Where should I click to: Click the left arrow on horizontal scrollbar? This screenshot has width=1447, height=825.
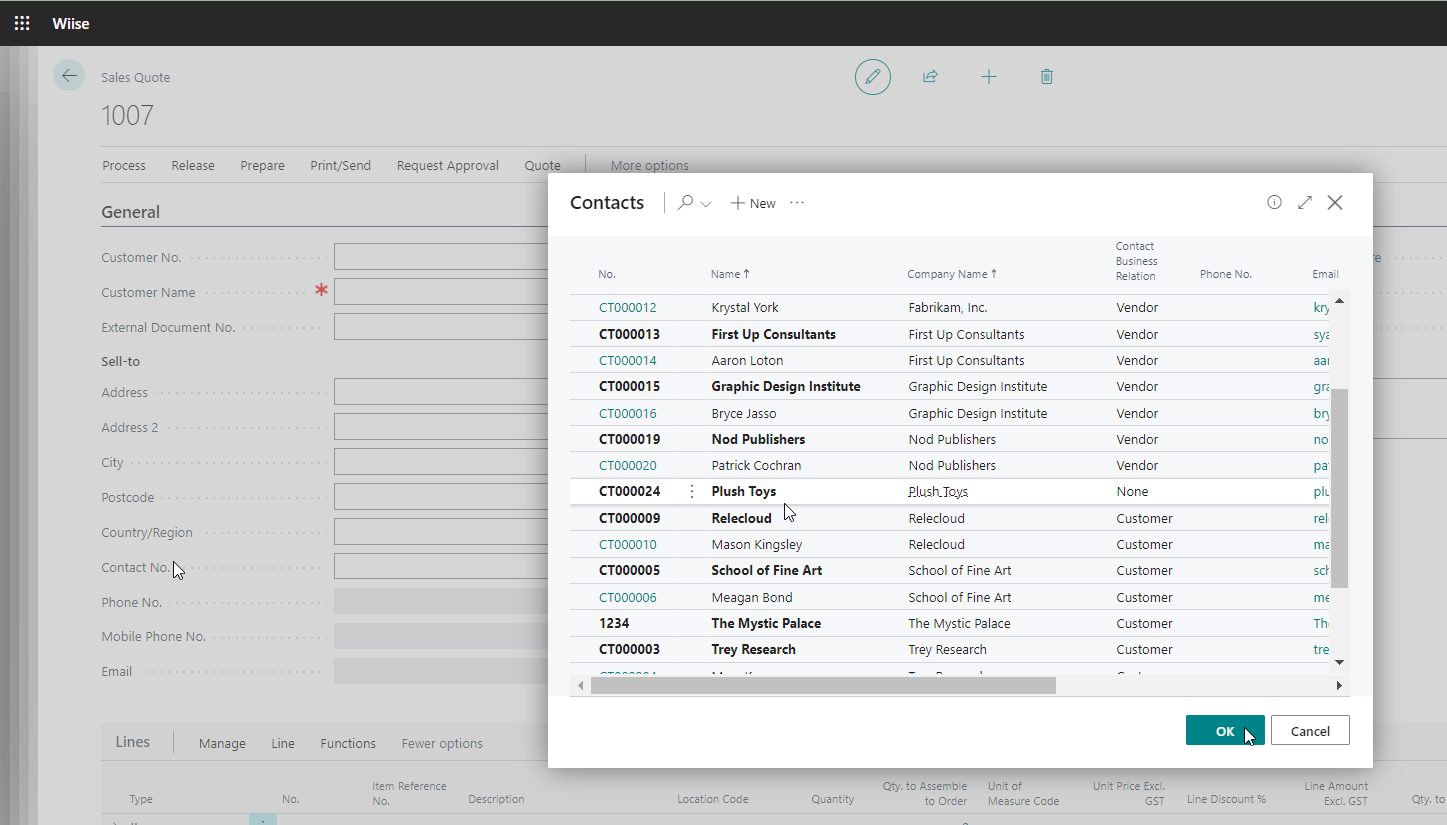(580, 685)
